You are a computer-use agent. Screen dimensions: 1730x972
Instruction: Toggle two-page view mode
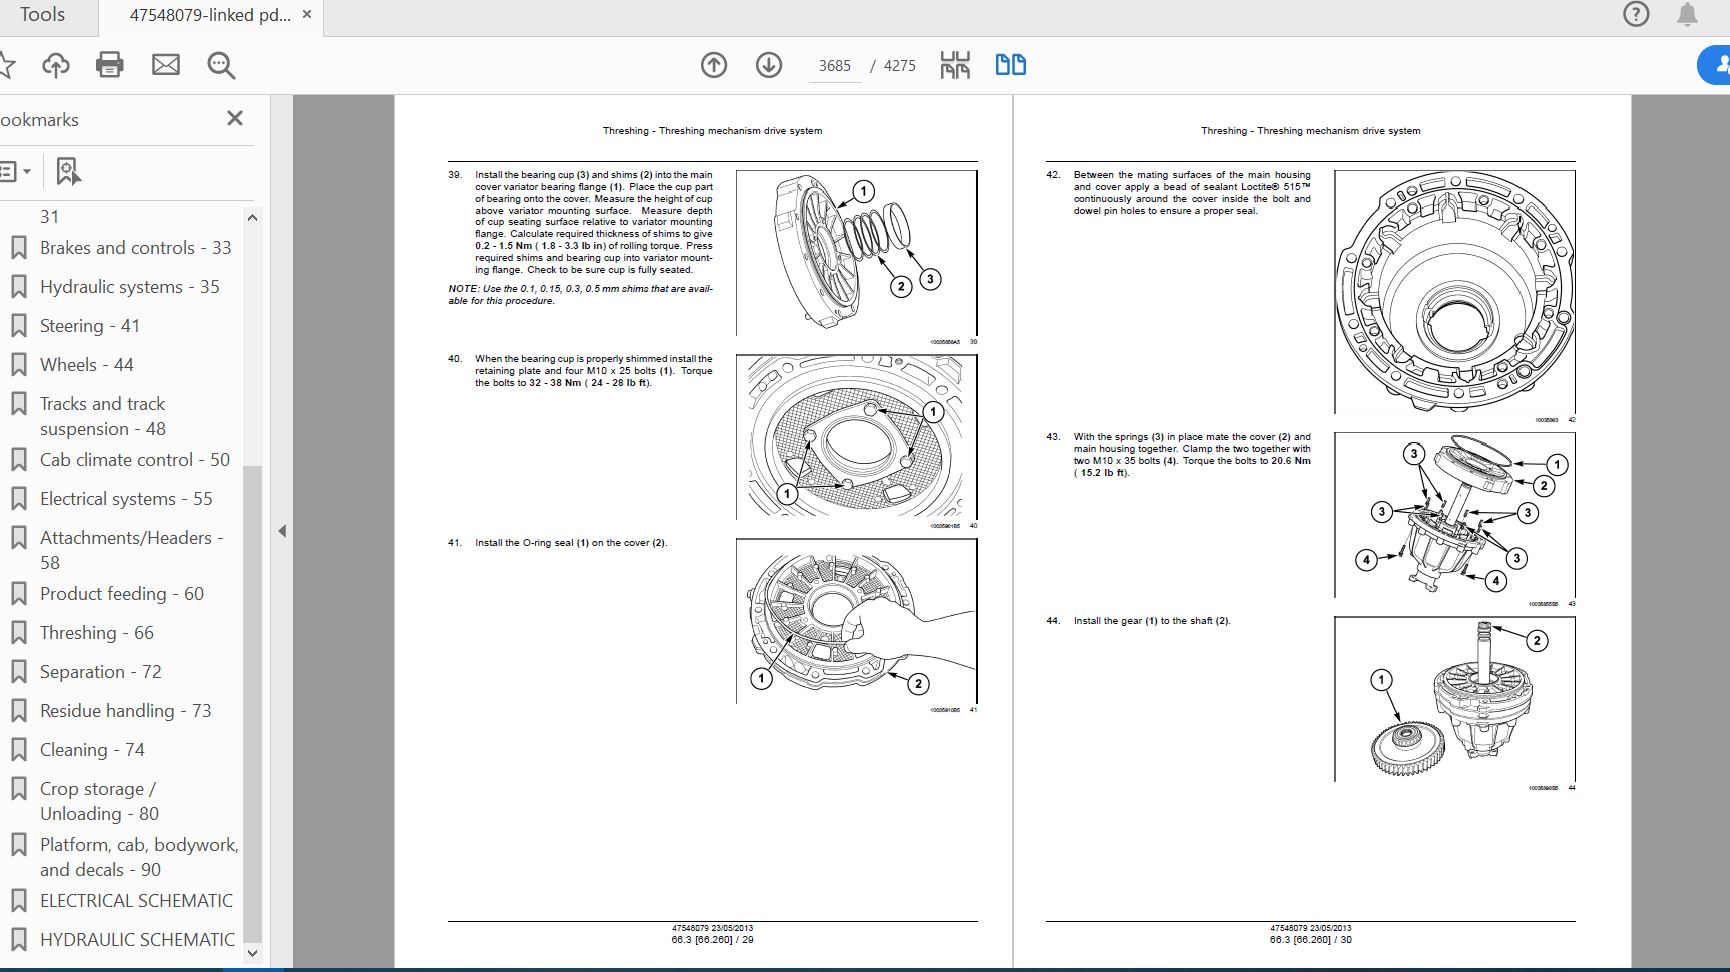pyautogui.click(x=1010, y=65)
